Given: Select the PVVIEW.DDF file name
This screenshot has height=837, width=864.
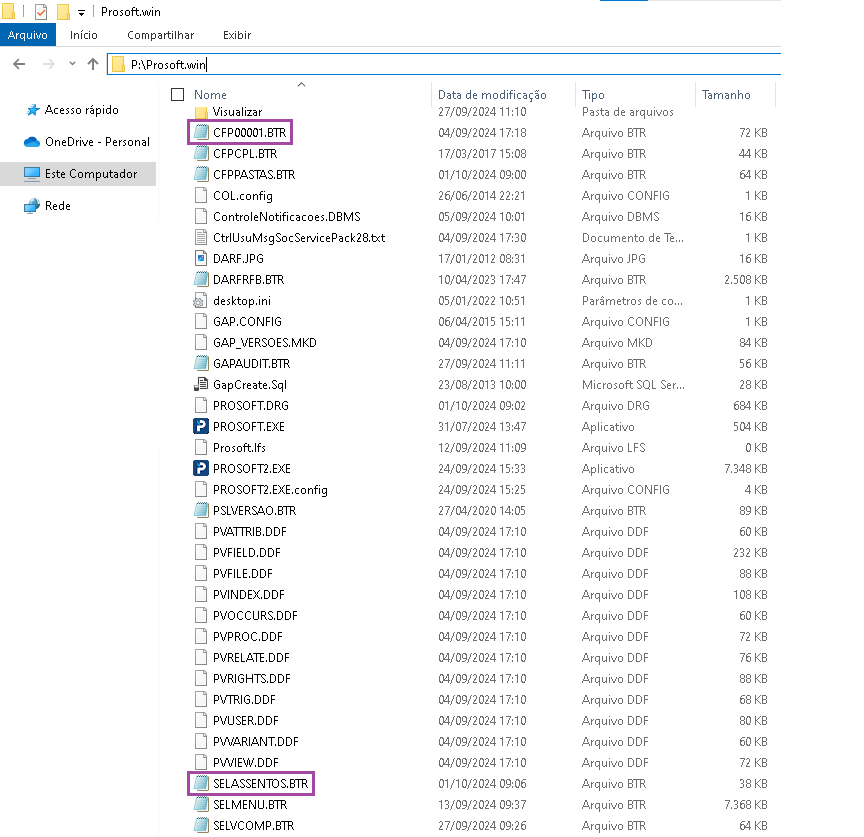Looking at the screenshot, I should pyautogui.click(x=246, y=763).
